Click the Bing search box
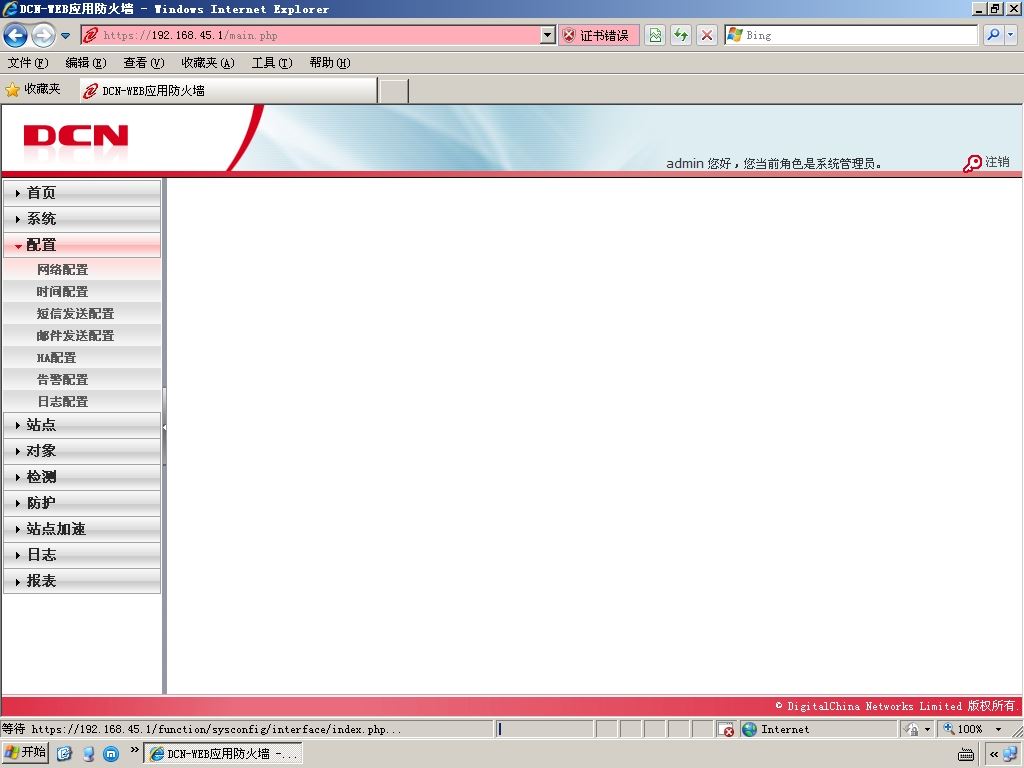The image size is (1024, 768). tap(851, 35)
